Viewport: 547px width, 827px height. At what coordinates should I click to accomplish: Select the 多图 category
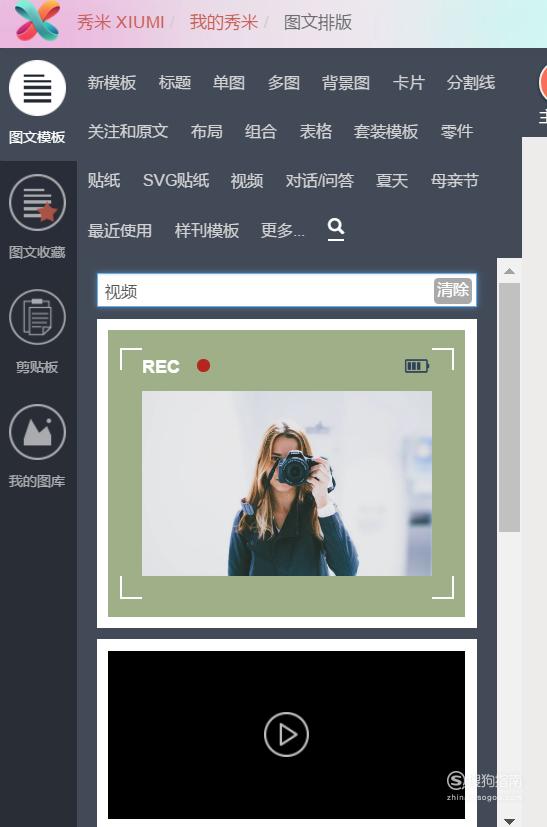point(284,83)
